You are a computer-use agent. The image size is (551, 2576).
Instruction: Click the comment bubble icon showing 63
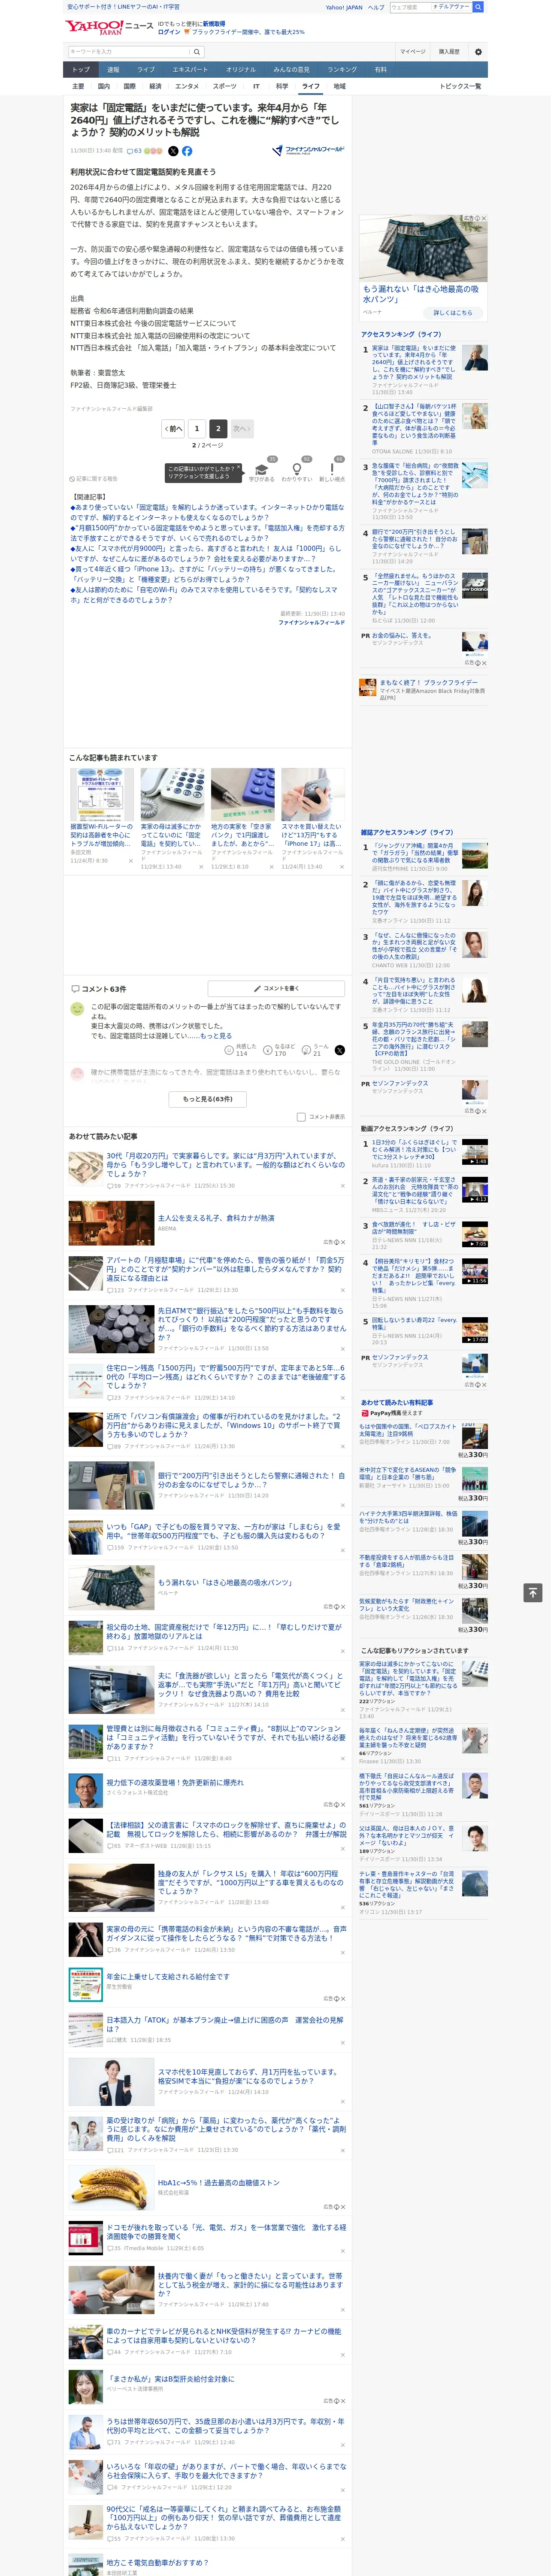(134, 151)
